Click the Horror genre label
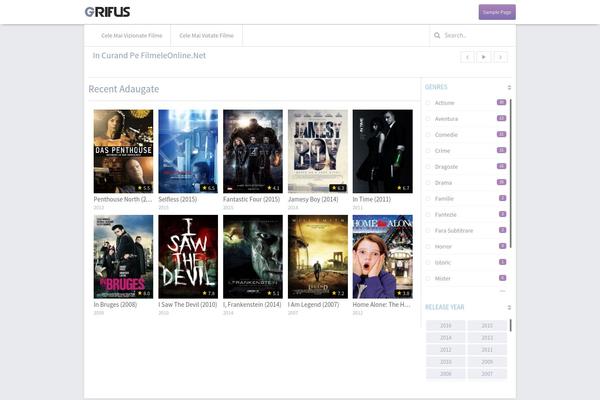 [x=443, y=247]
